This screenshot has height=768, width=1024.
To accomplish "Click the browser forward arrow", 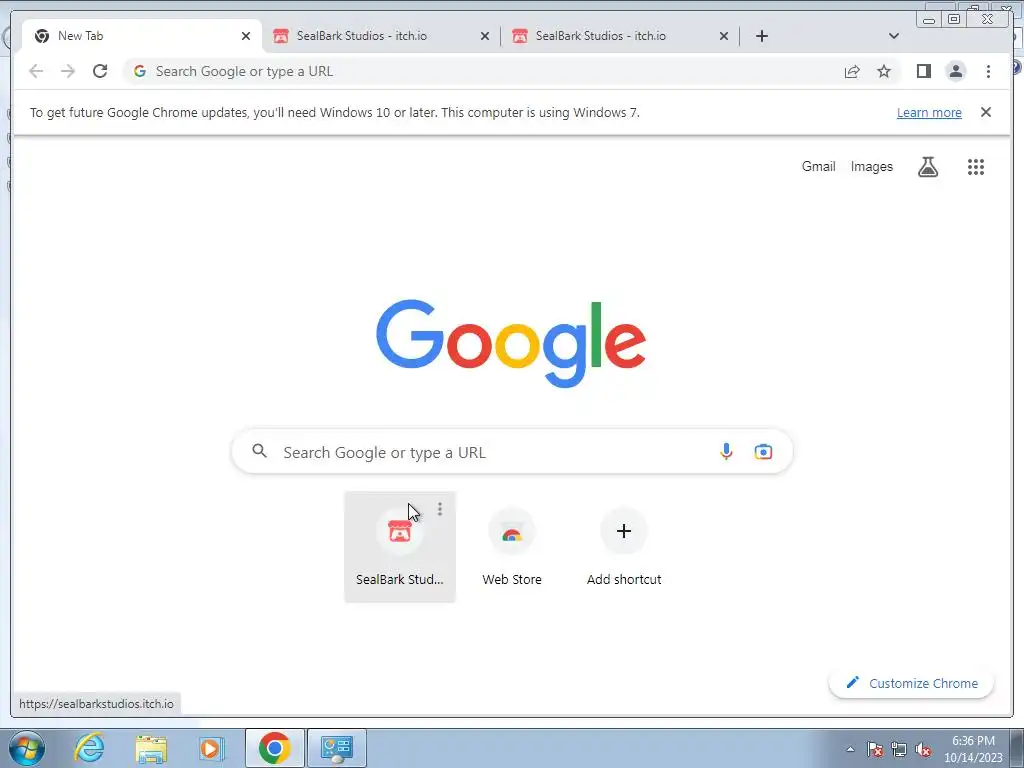I will [x=68, y=71].
